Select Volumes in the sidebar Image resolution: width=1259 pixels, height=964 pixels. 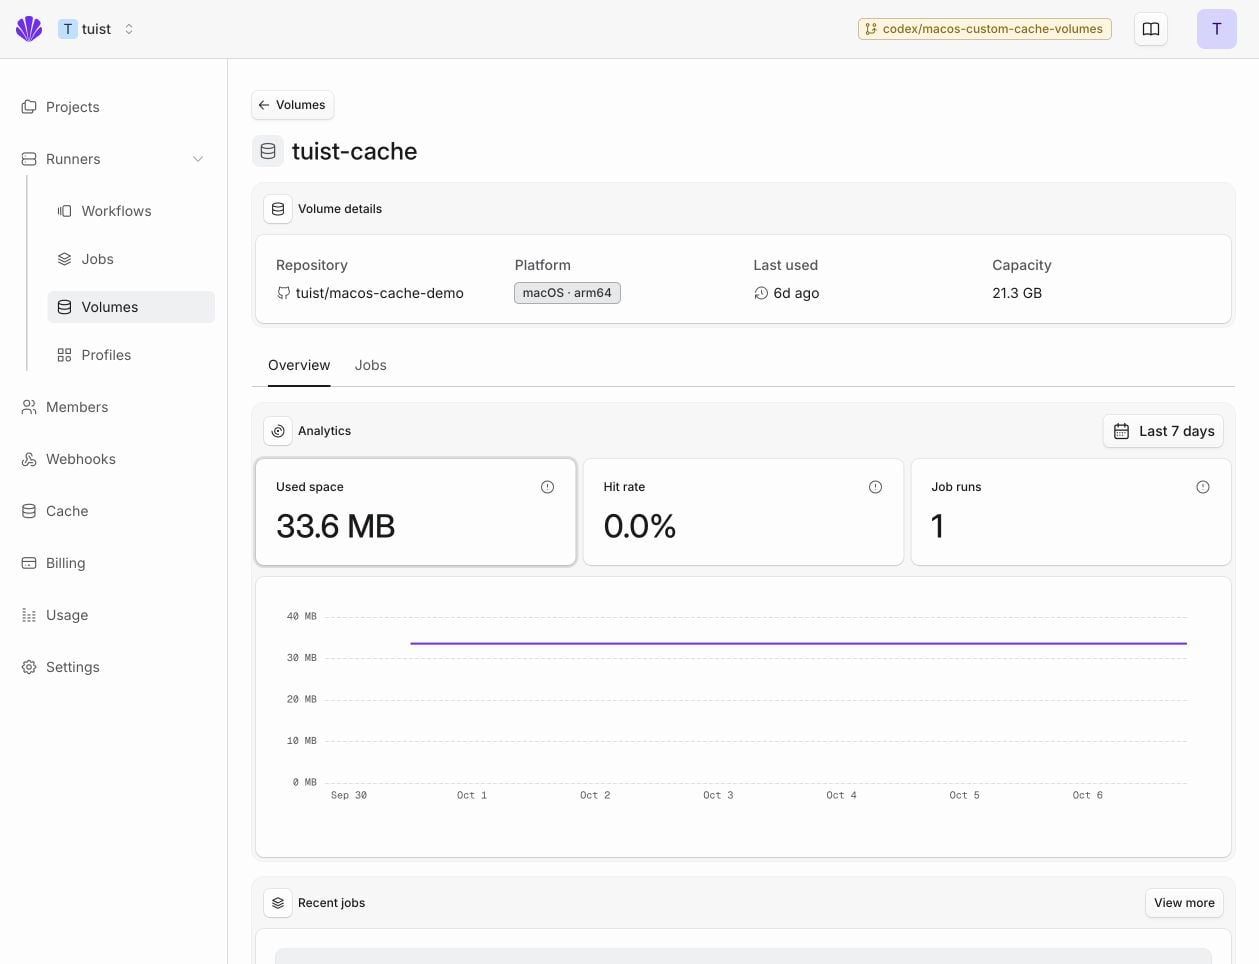tap(131, 307)
